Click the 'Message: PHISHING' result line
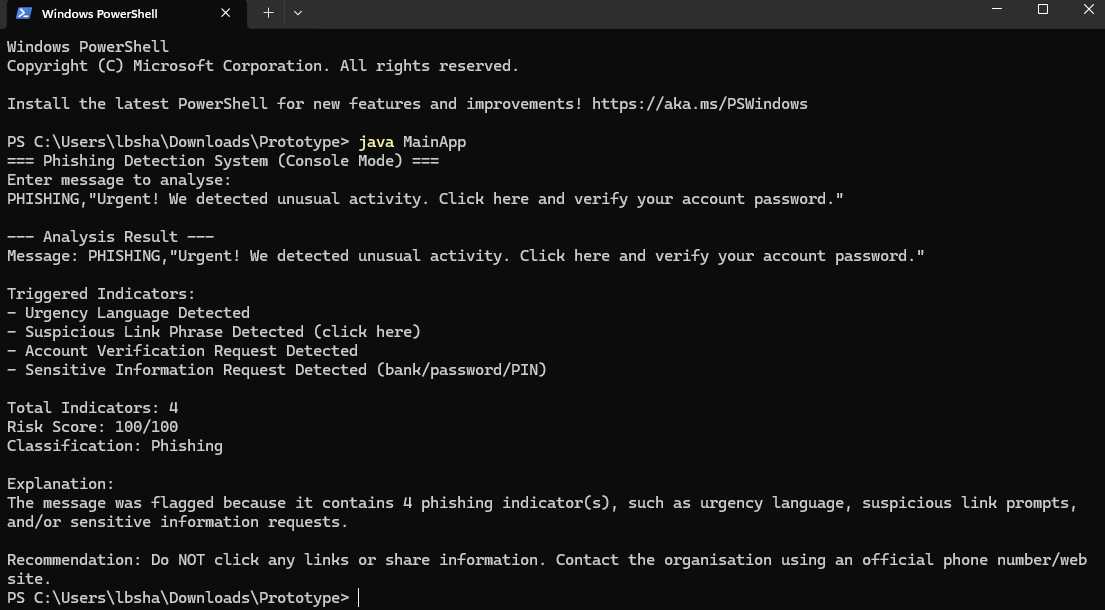Viewport: 1105px width, 610px height. (466, 256)
